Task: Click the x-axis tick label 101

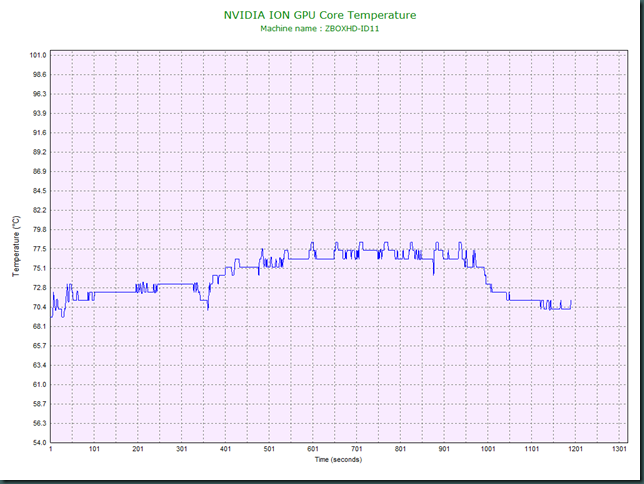Action: 94,449
